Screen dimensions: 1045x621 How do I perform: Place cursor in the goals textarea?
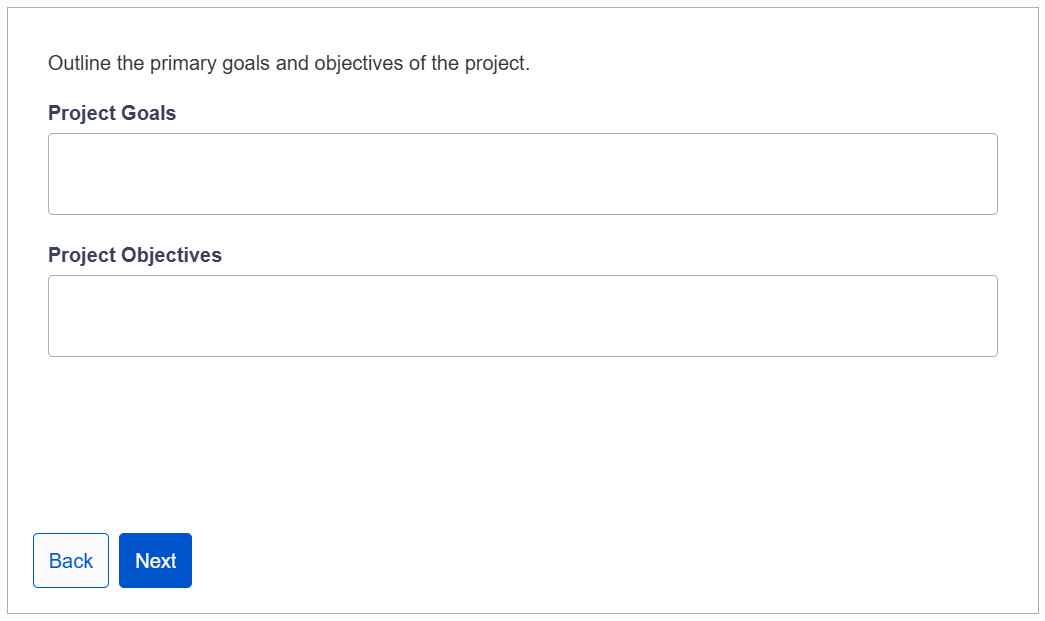tap(522, 174)
